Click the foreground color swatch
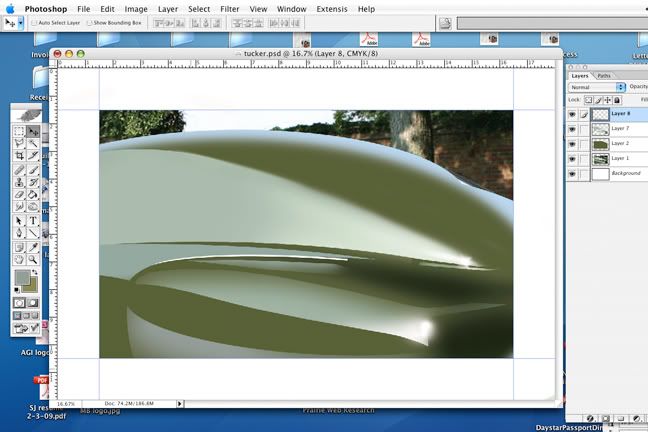The height and width of the screenshot is (432, 648). pos(22,277)
